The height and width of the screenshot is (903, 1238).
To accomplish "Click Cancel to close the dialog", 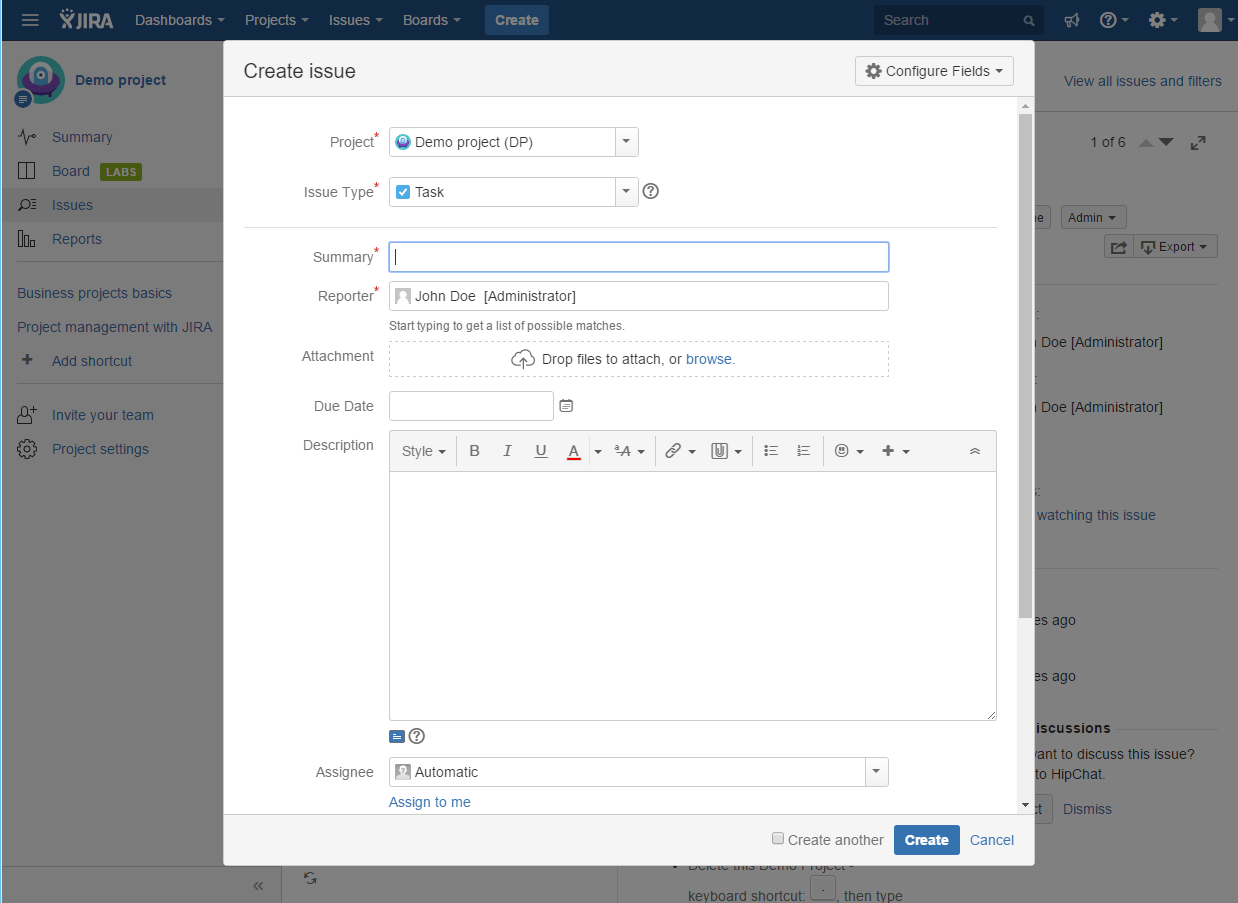I will click(992, 840).
